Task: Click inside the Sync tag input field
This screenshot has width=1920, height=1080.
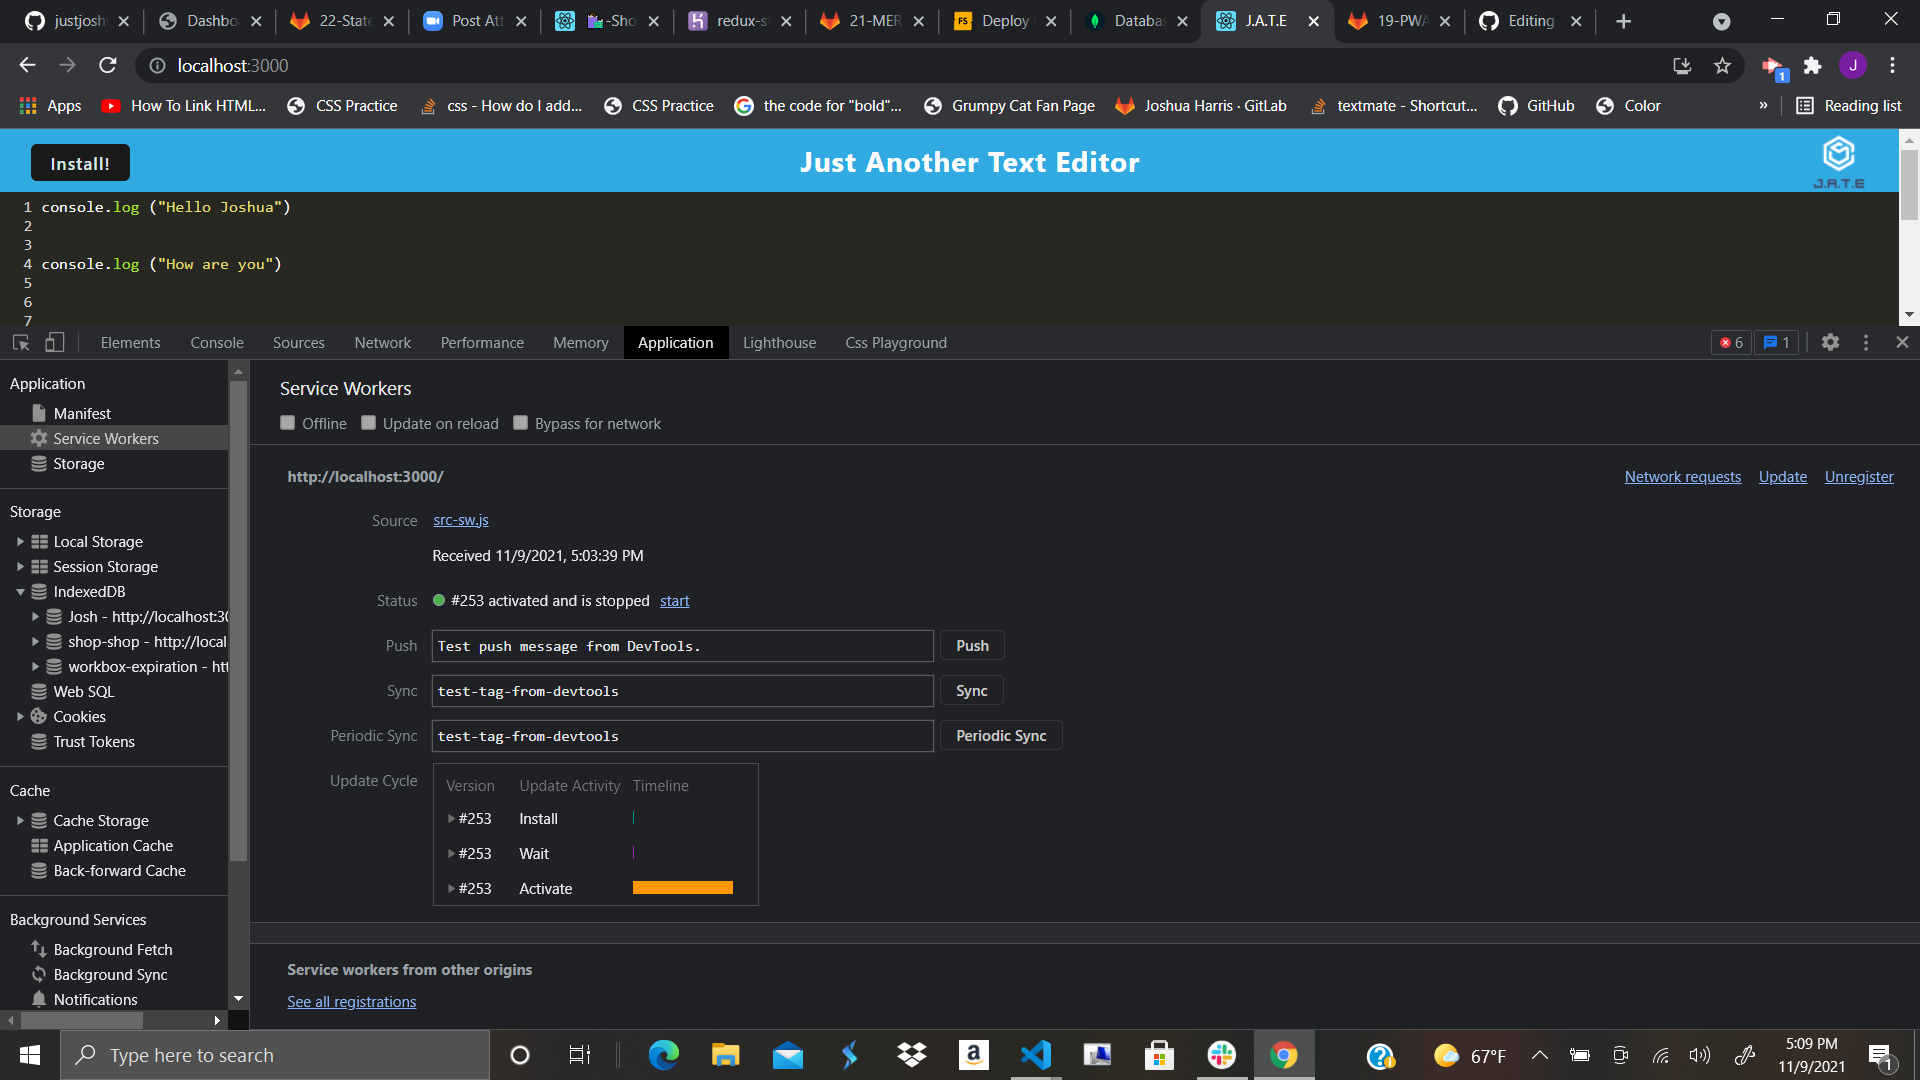Action: [x=682, y=690]
